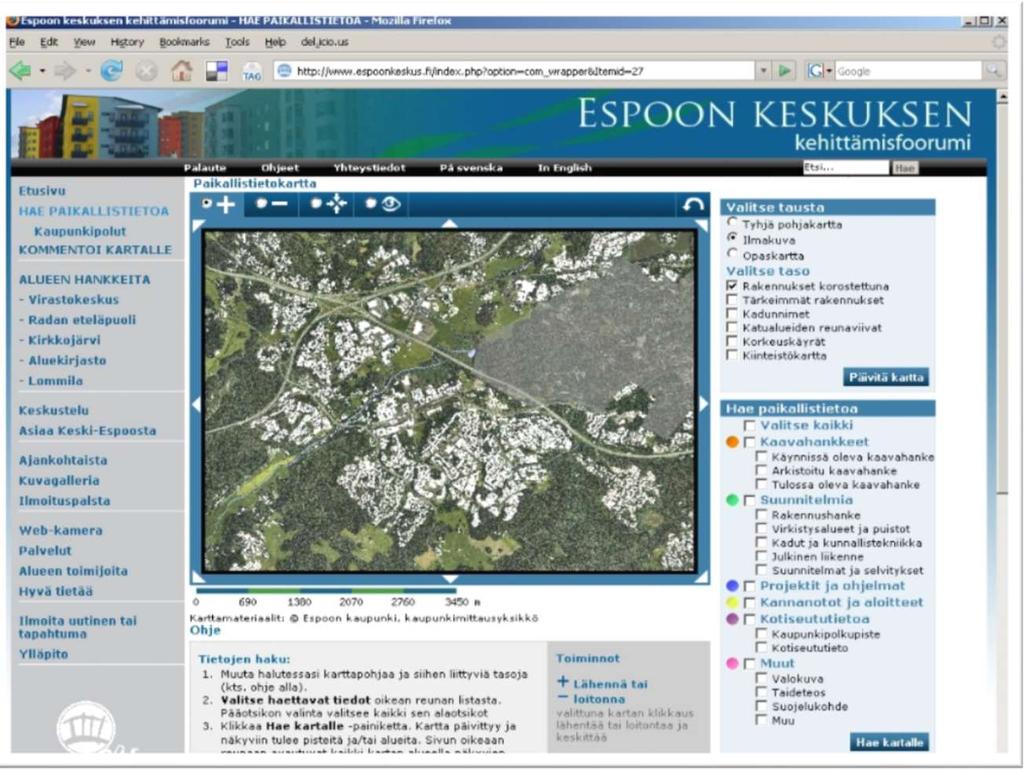Click the undo/return arrow on map toolbar
Viewport: 1024px width, 769px height.
(692, 205)
